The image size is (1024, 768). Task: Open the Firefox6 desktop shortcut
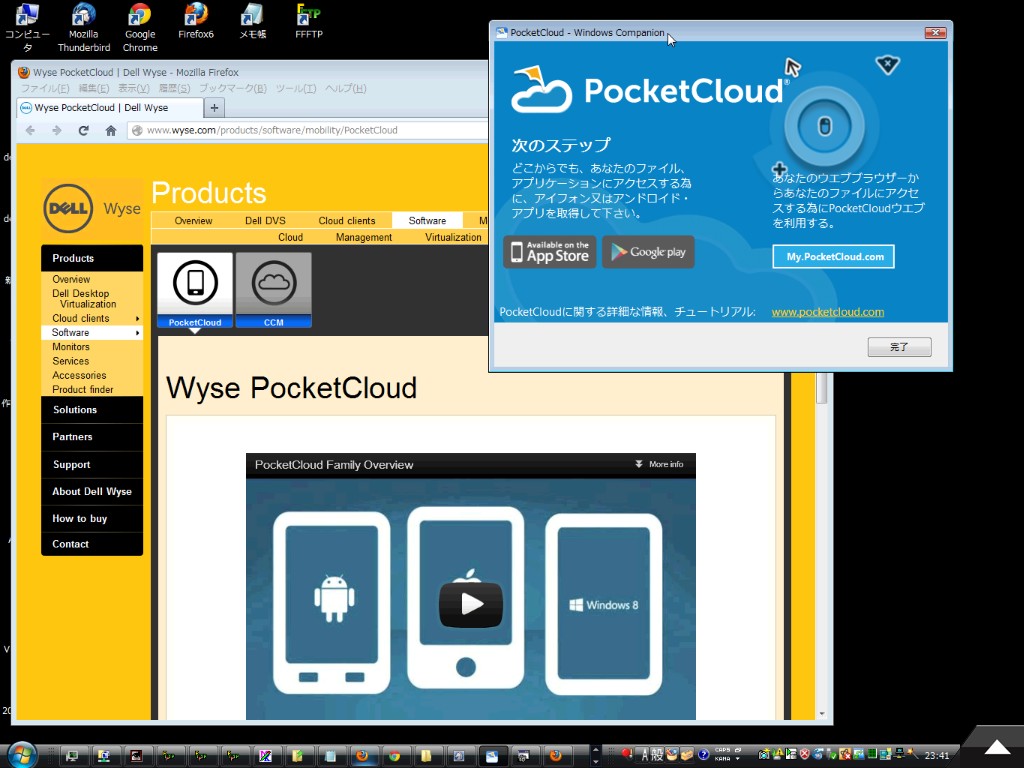tap(196, 21)
